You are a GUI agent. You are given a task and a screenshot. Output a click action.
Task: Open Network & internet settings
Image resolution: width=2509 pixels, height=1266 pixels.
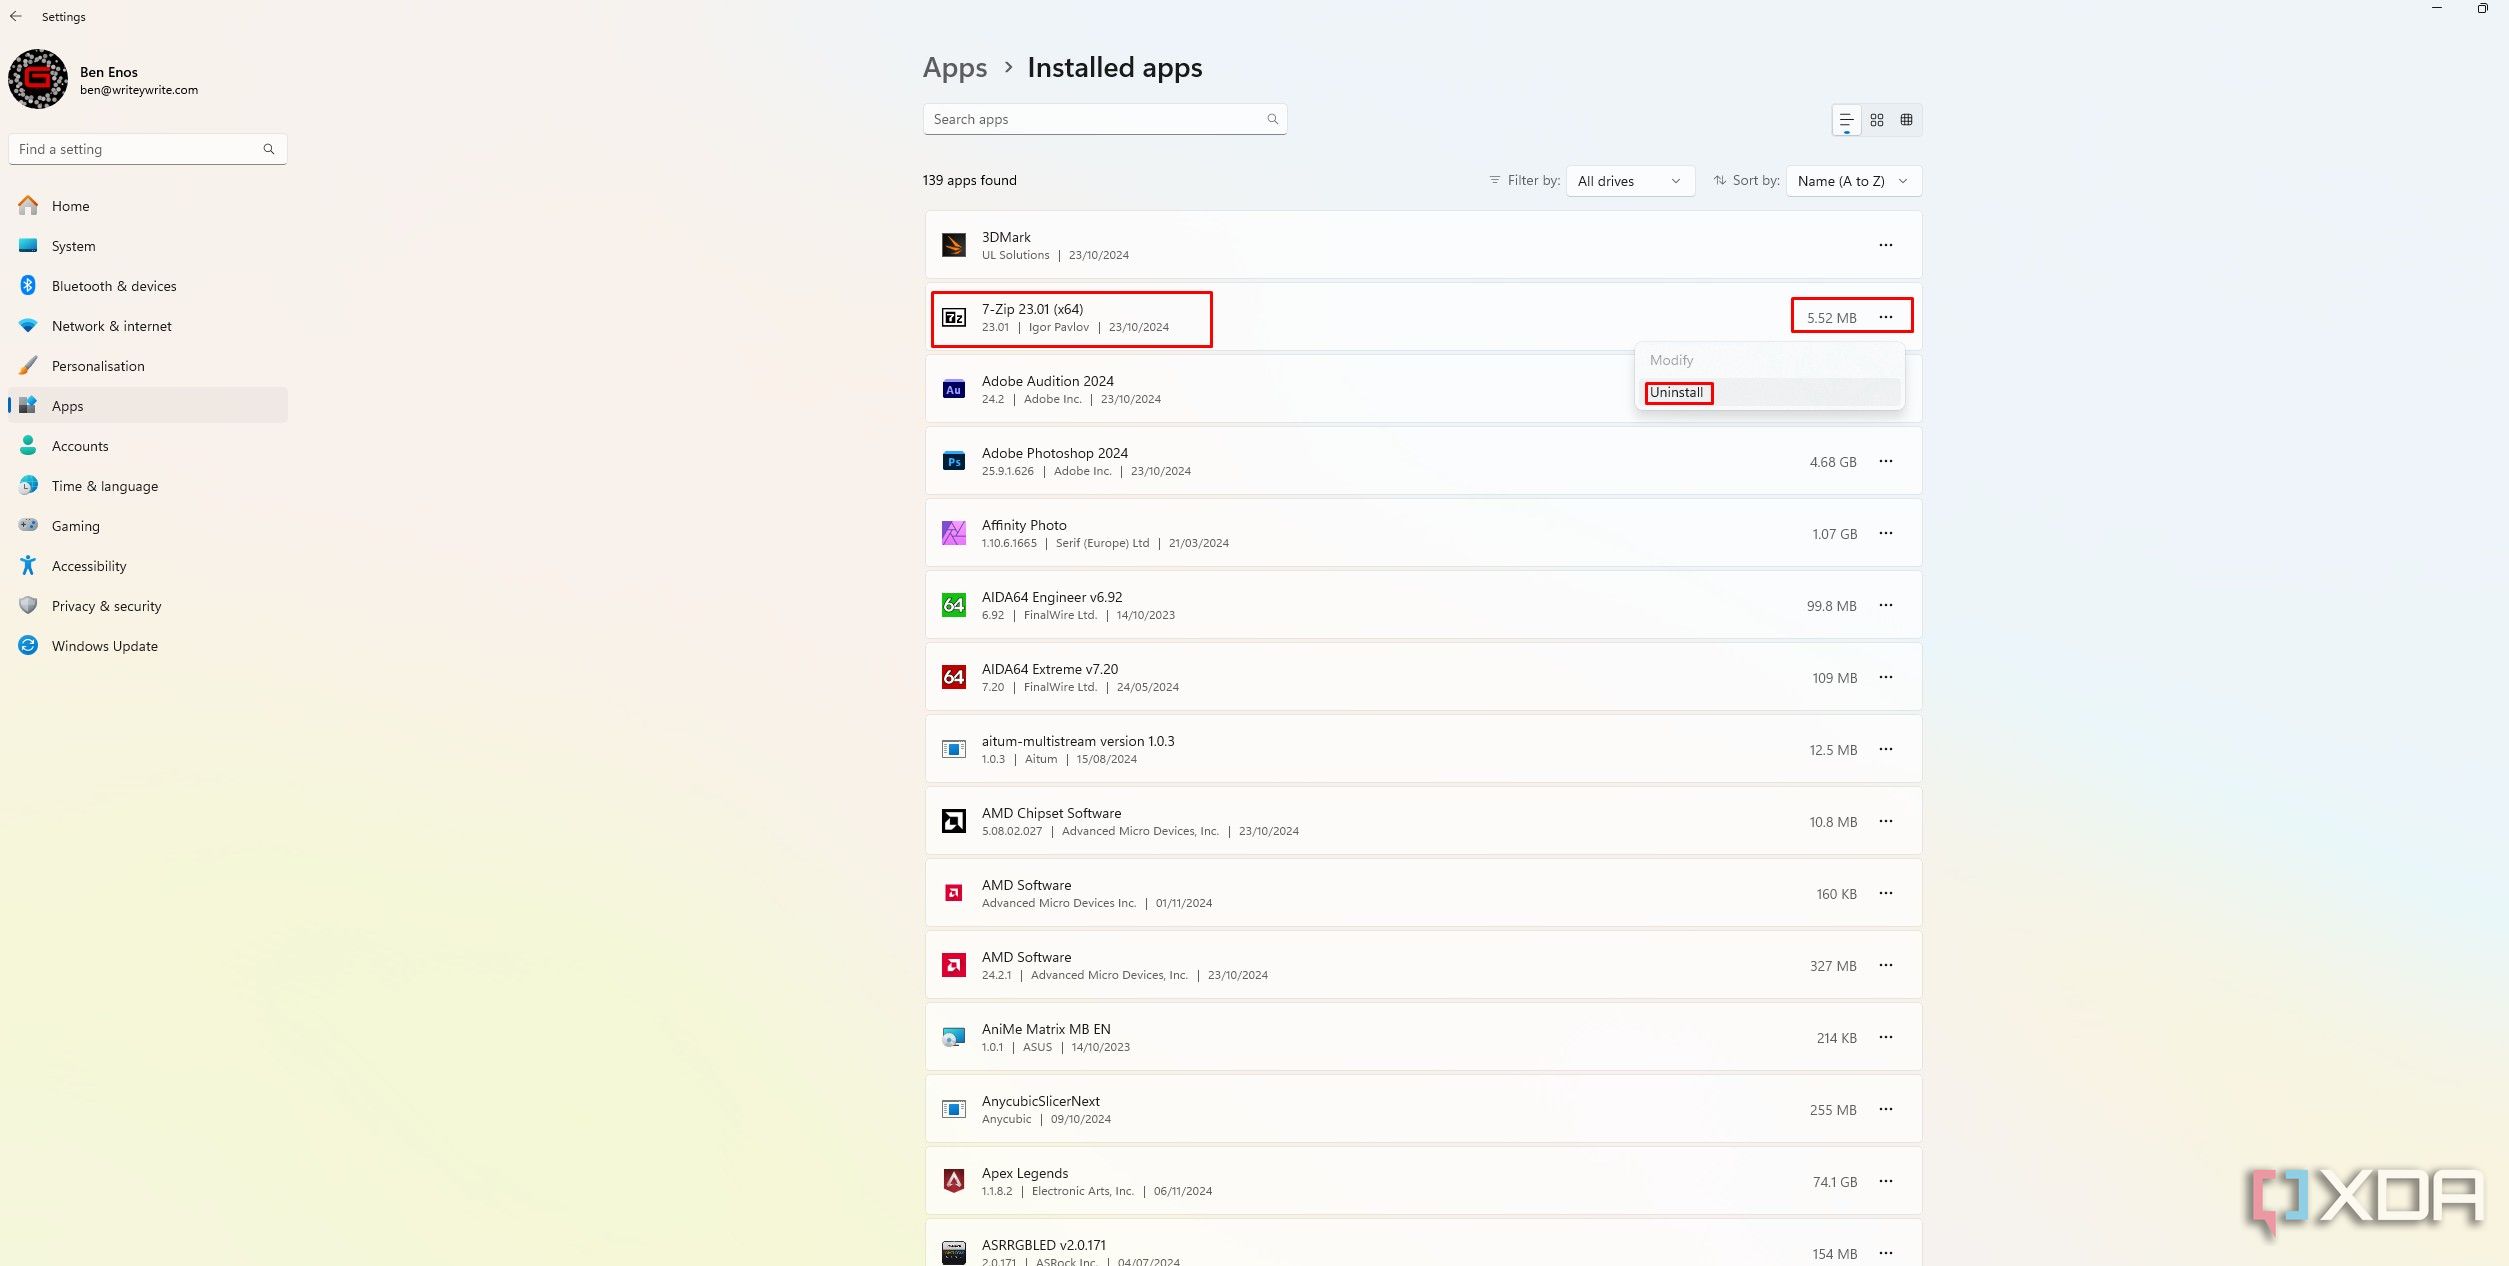click(148, 326)
